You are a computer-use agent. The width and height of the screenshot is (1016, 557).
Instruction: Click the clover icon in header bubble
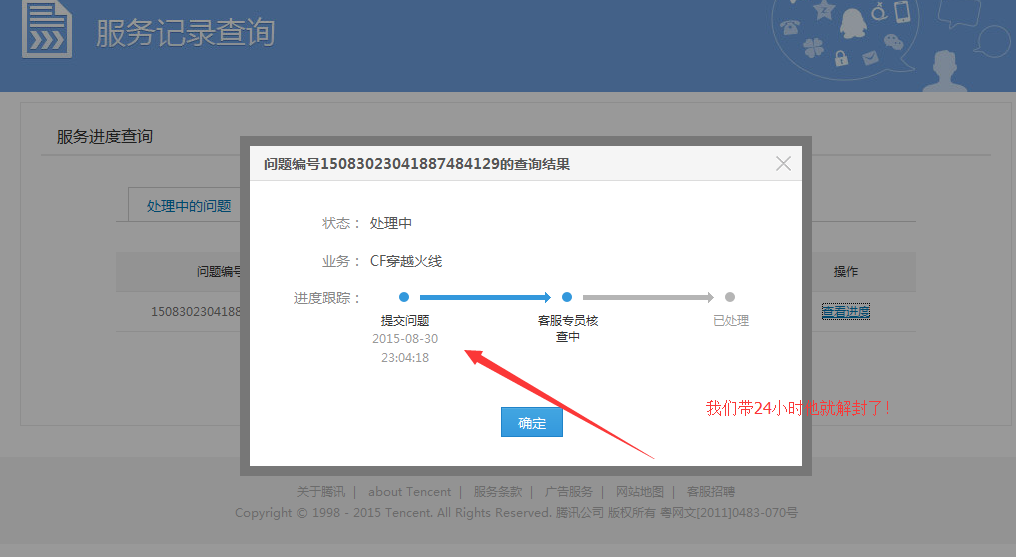coord(813,47)
